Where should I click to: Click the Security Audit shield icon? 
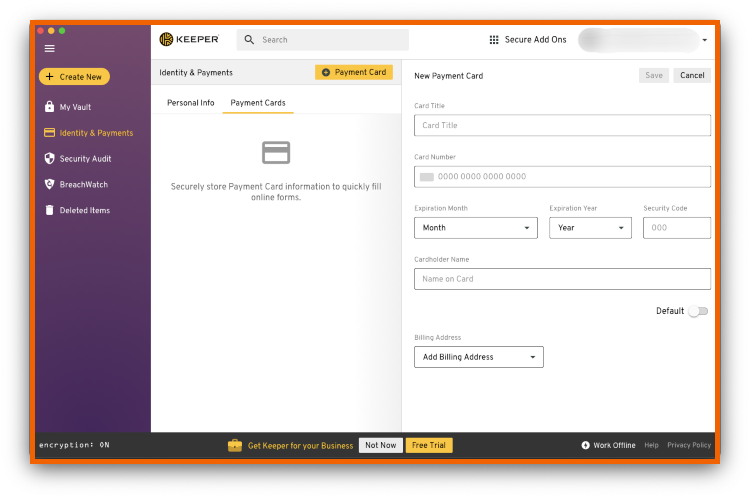coord(49,158)
